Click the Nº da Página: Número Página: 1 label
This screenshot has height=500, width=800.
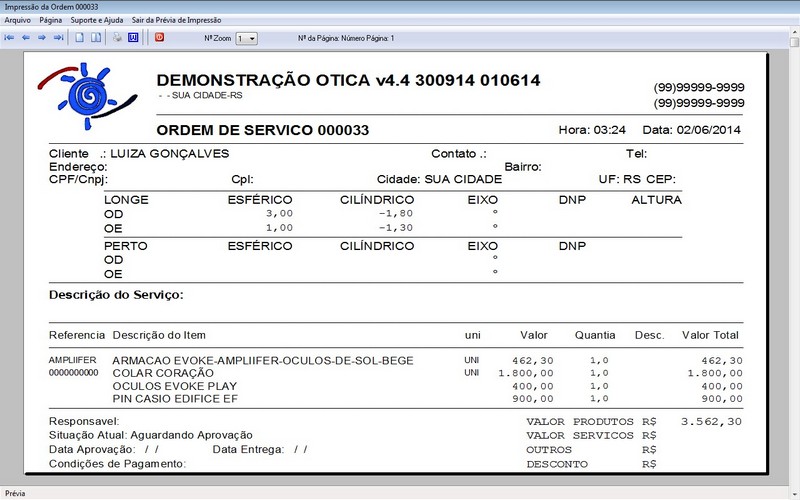346,38
